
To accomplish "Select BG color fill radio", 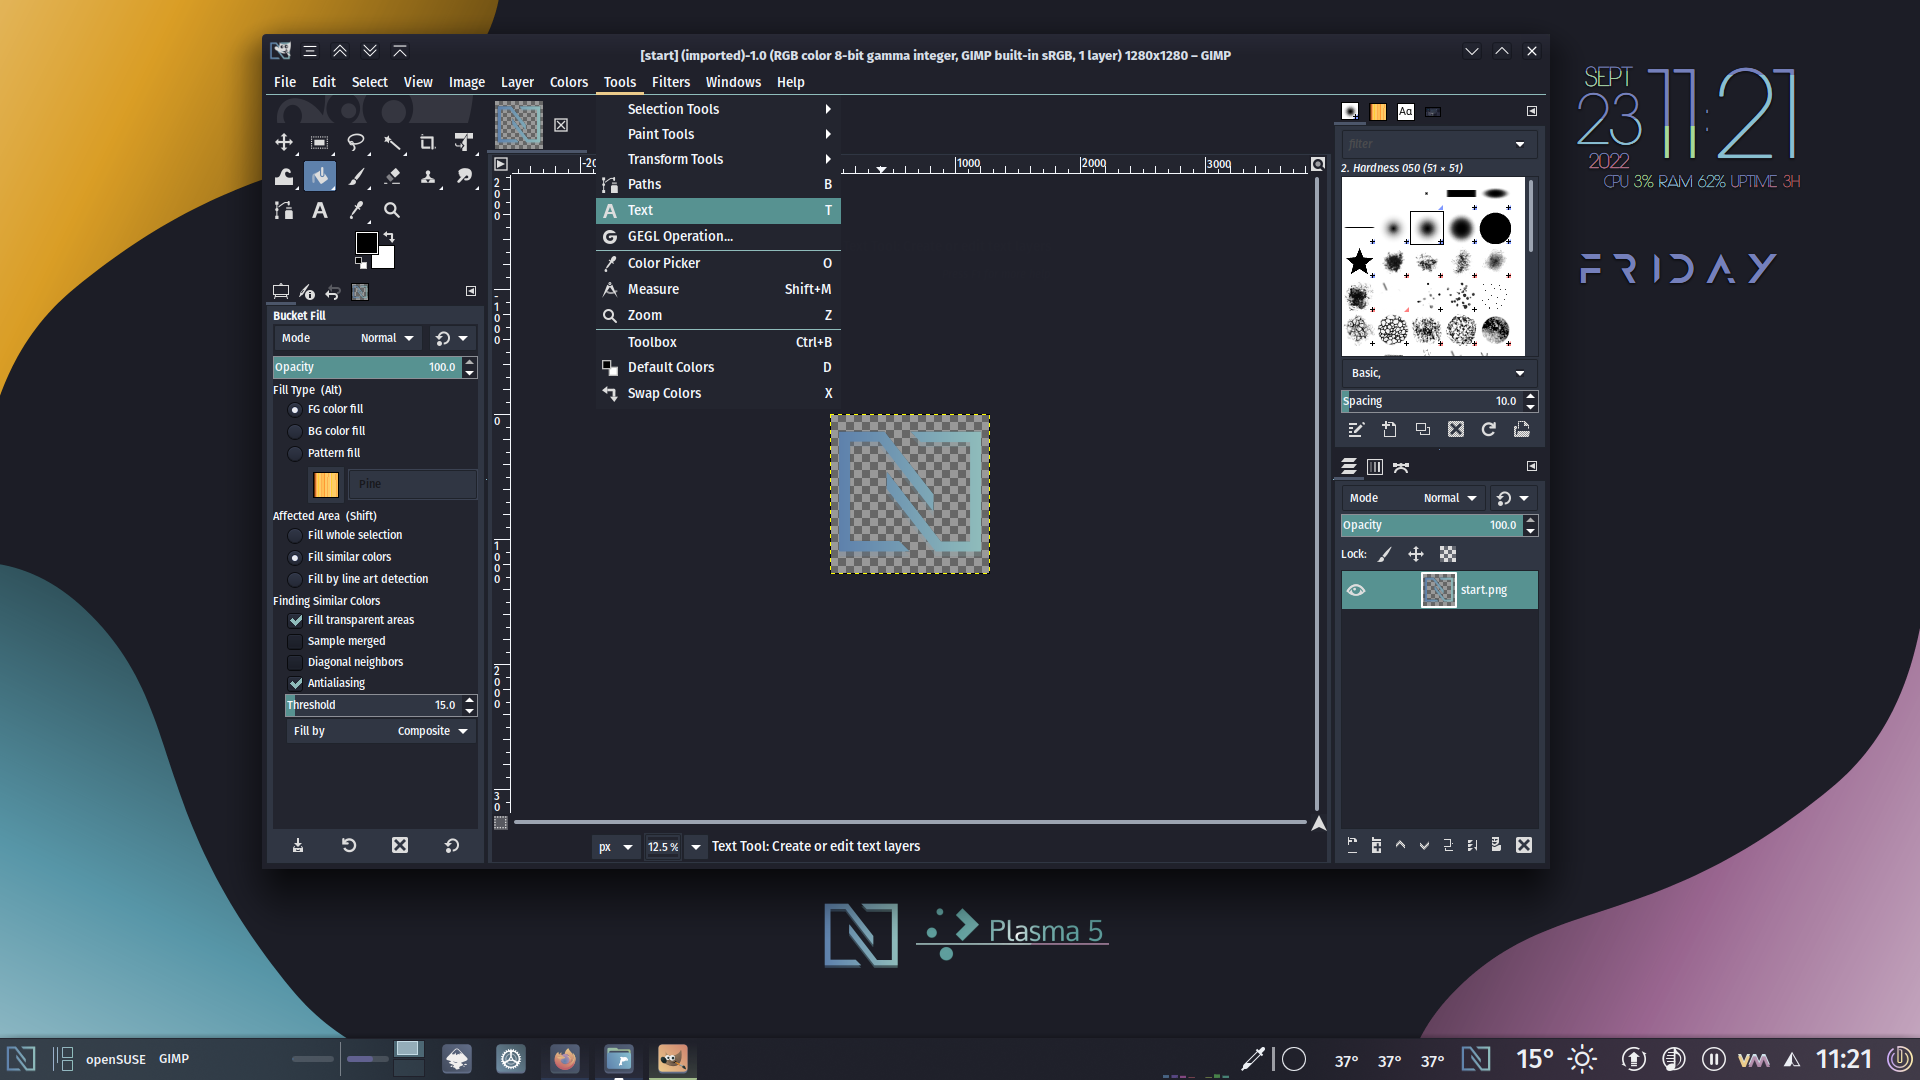I will pos(295,432).
